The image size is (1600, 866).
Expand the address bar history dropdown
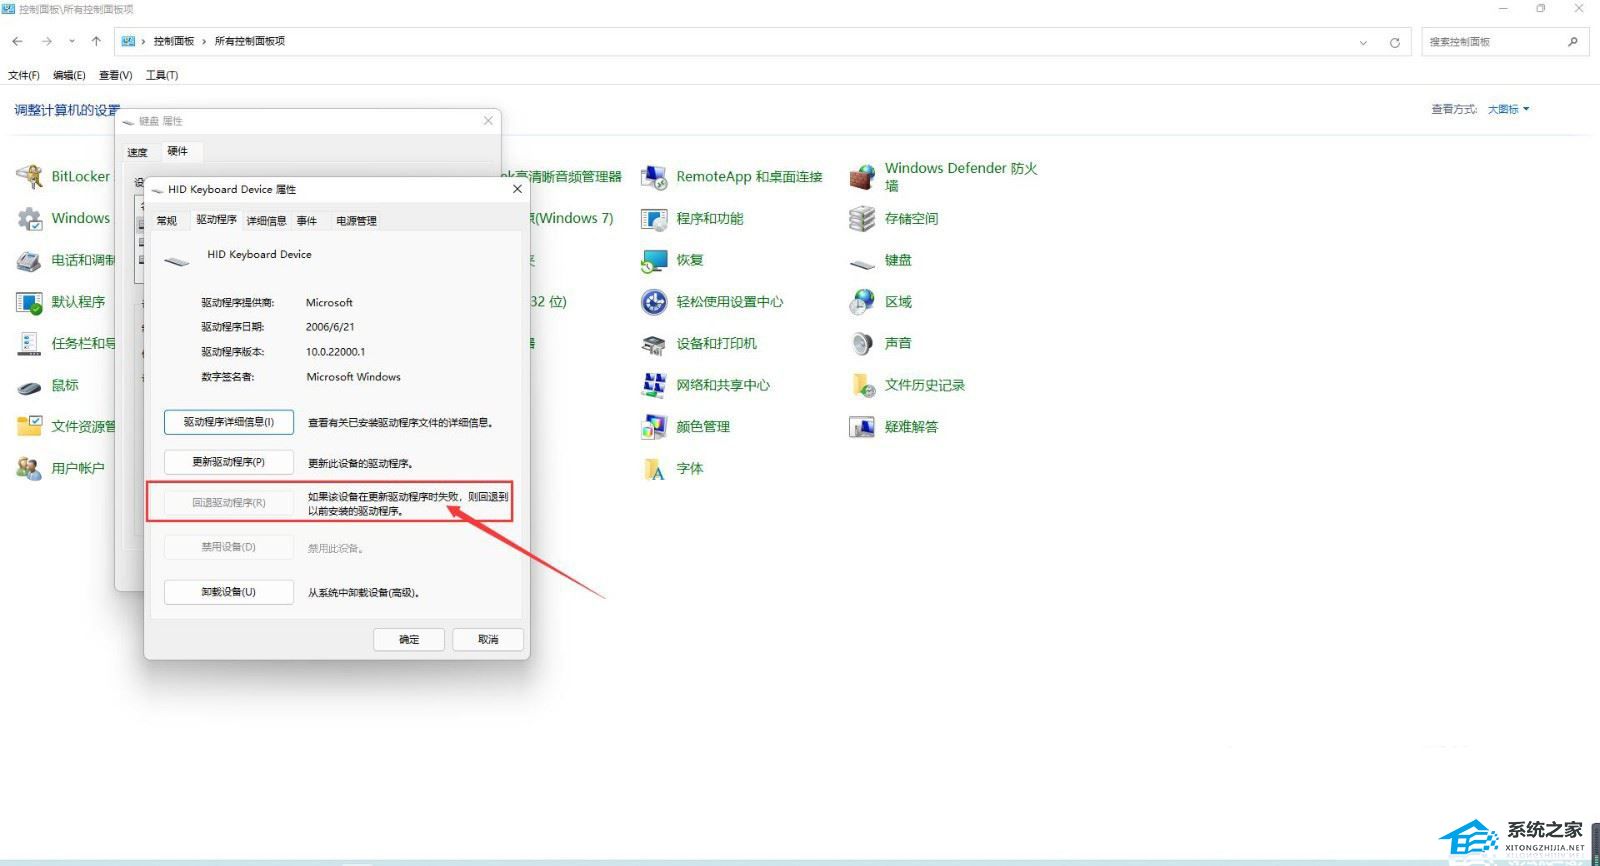1363,42
